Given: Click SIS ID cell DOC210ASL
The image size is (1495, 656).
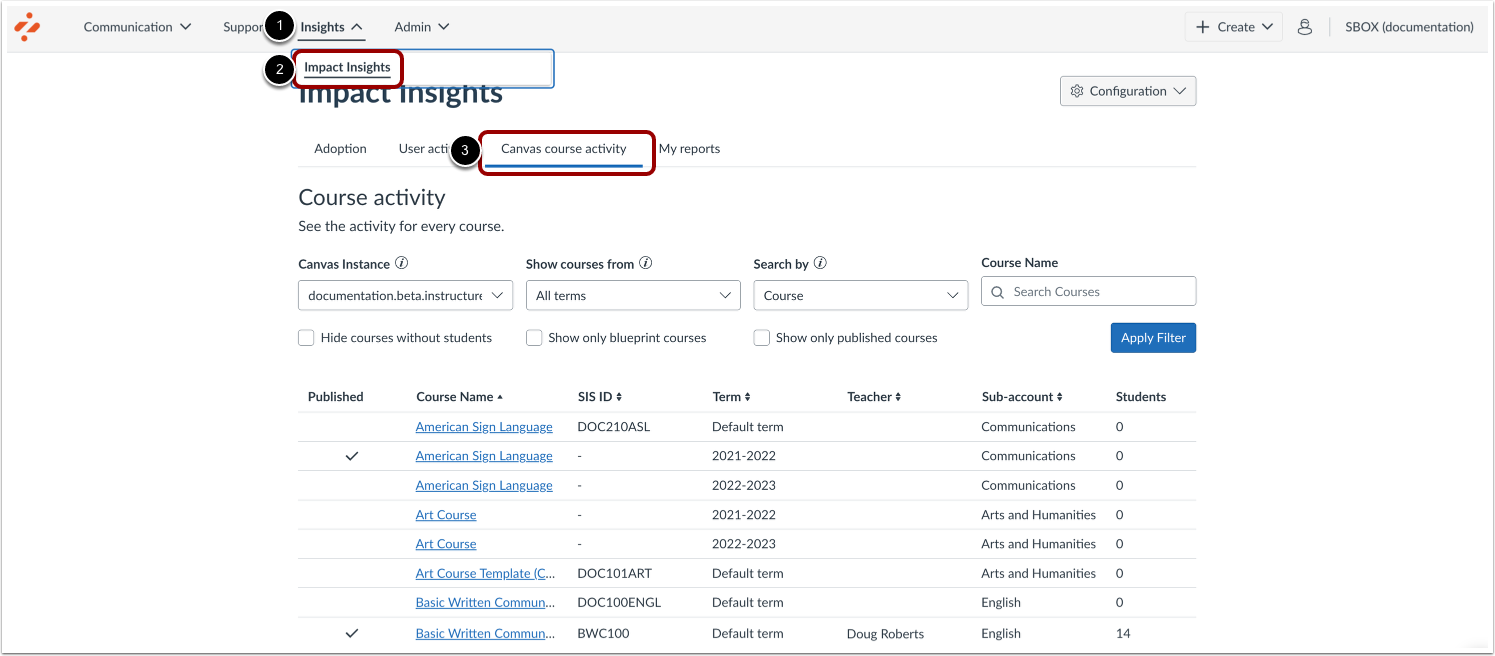Looking at the screenshot, I should click(613, 427).
